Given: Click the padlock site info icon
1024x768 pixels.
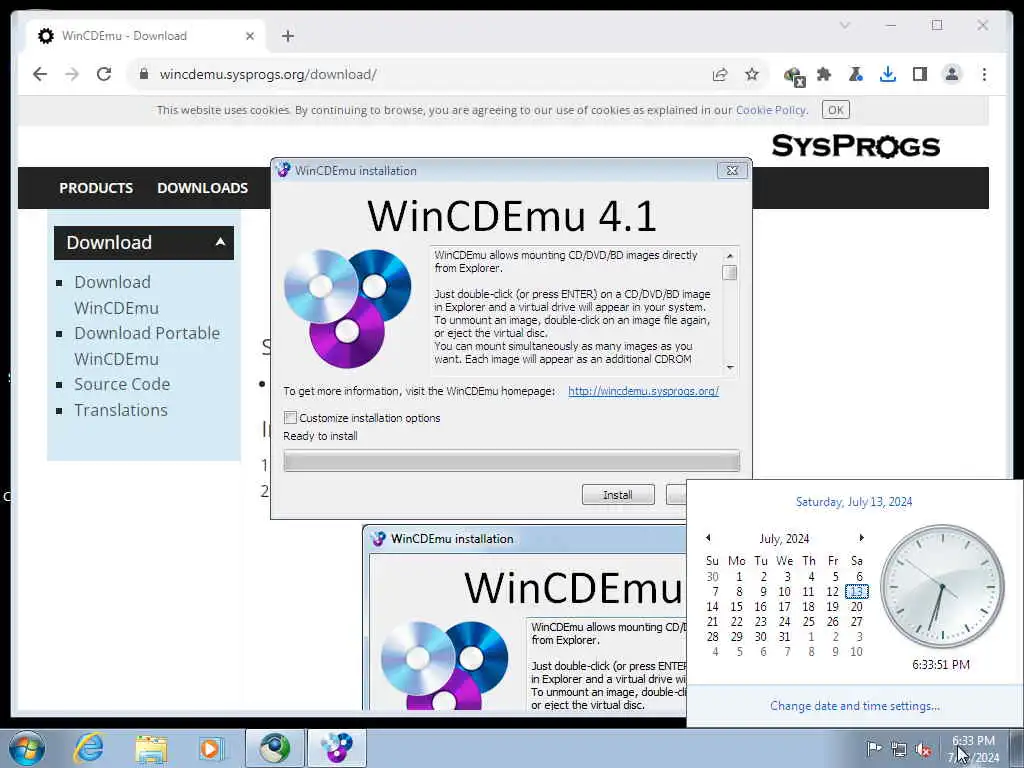Looking at the screenshot, I should pyautogui.click(x=144, y=74).
